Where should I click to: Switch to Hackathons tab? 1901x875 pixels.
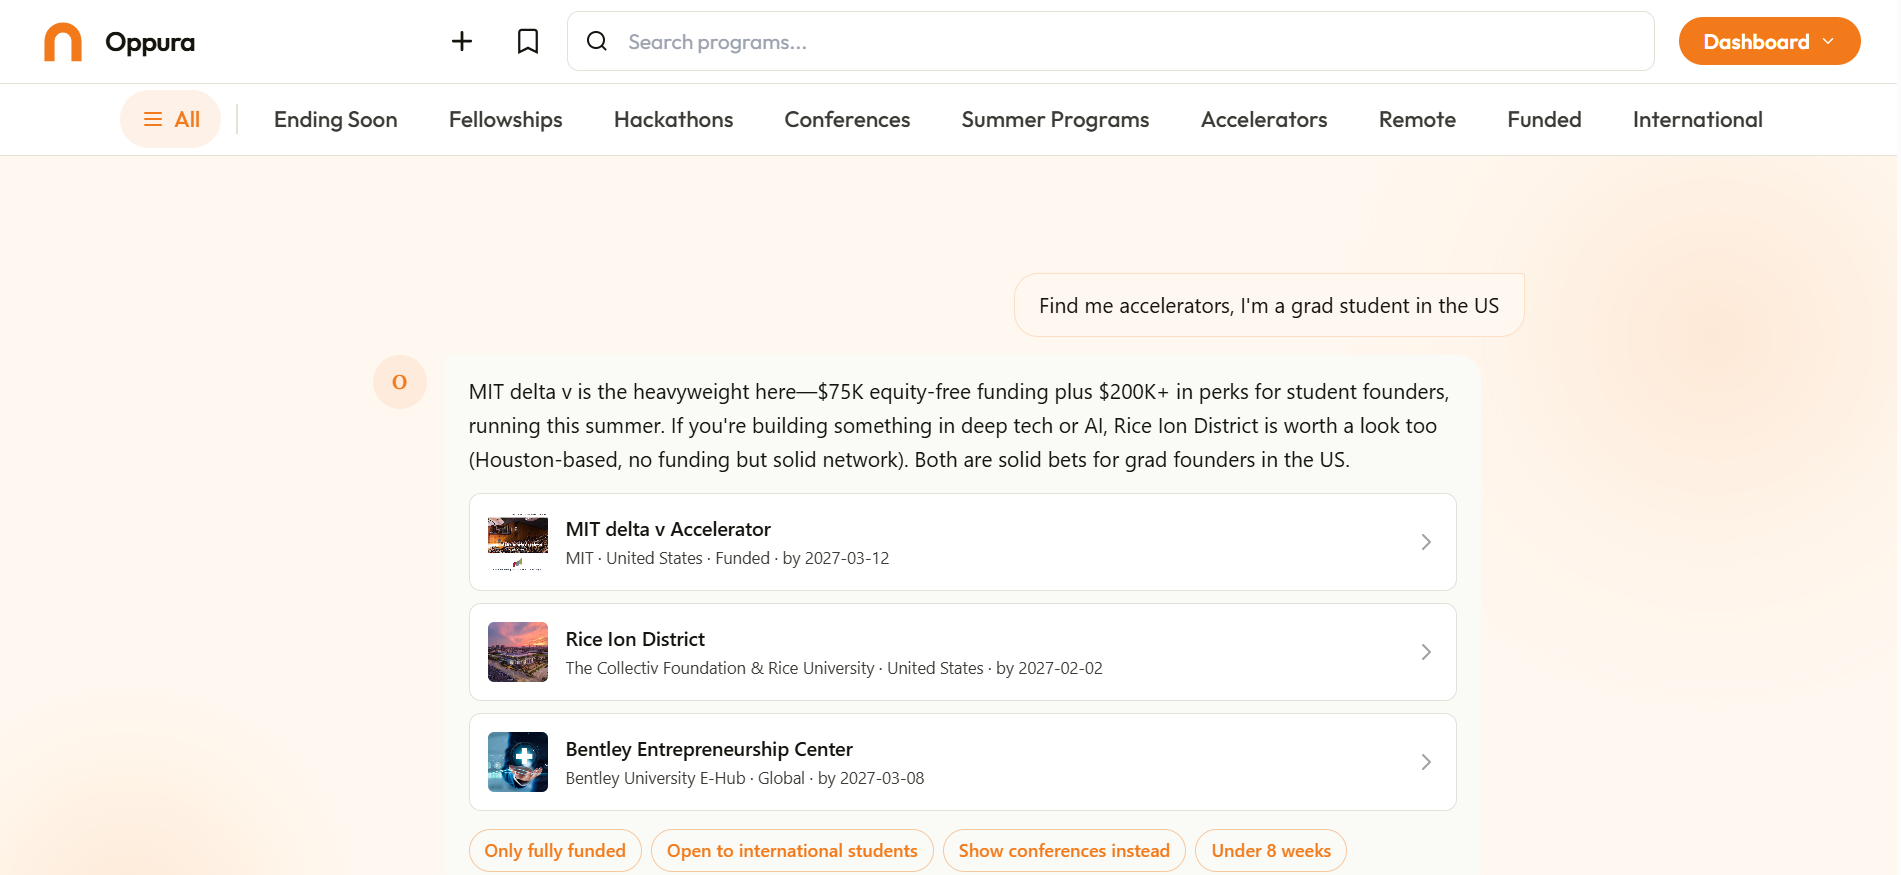click(674, 120)
